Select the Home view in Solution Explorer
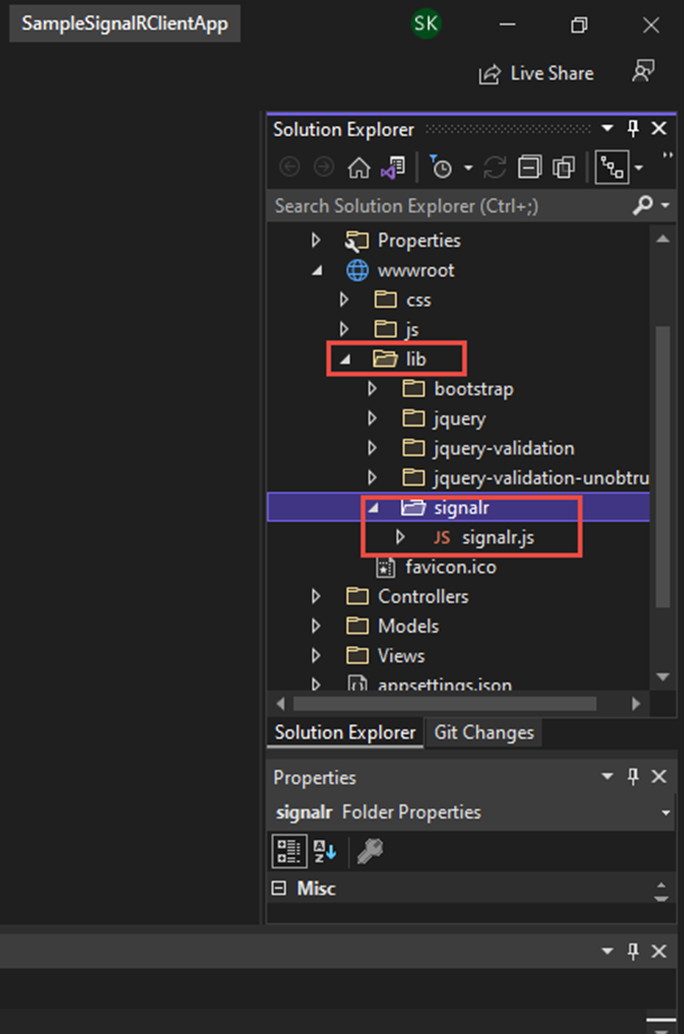 [x=358, y=168]
